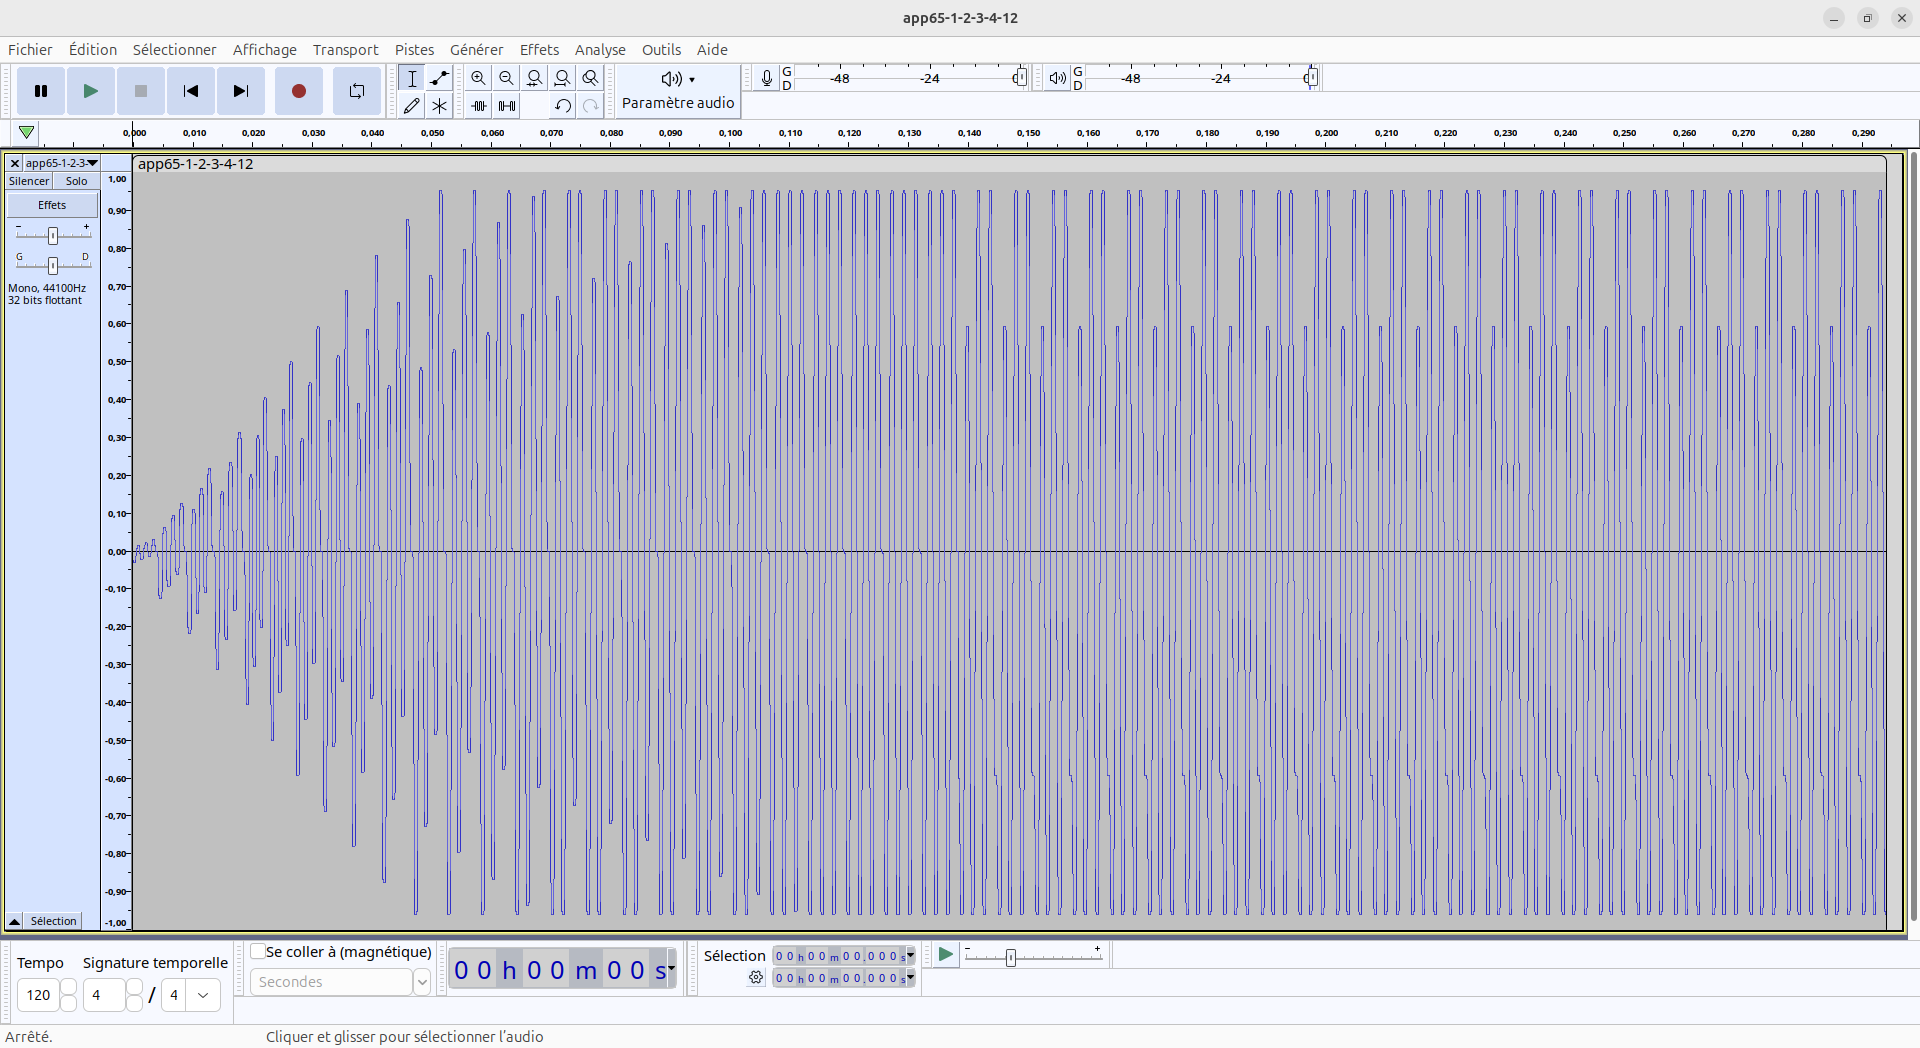Expand the time signature denominator dropdown
The image size is (1920, 1048).
(203, 995)
